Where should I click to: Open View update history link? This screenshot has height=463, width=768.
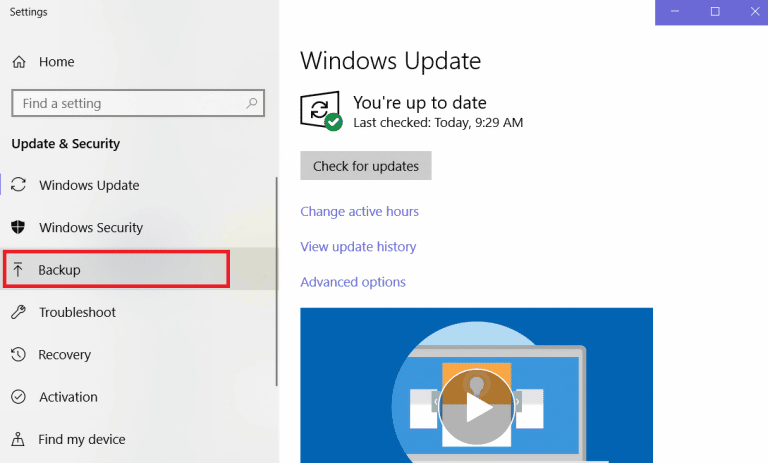coord(358,246)
